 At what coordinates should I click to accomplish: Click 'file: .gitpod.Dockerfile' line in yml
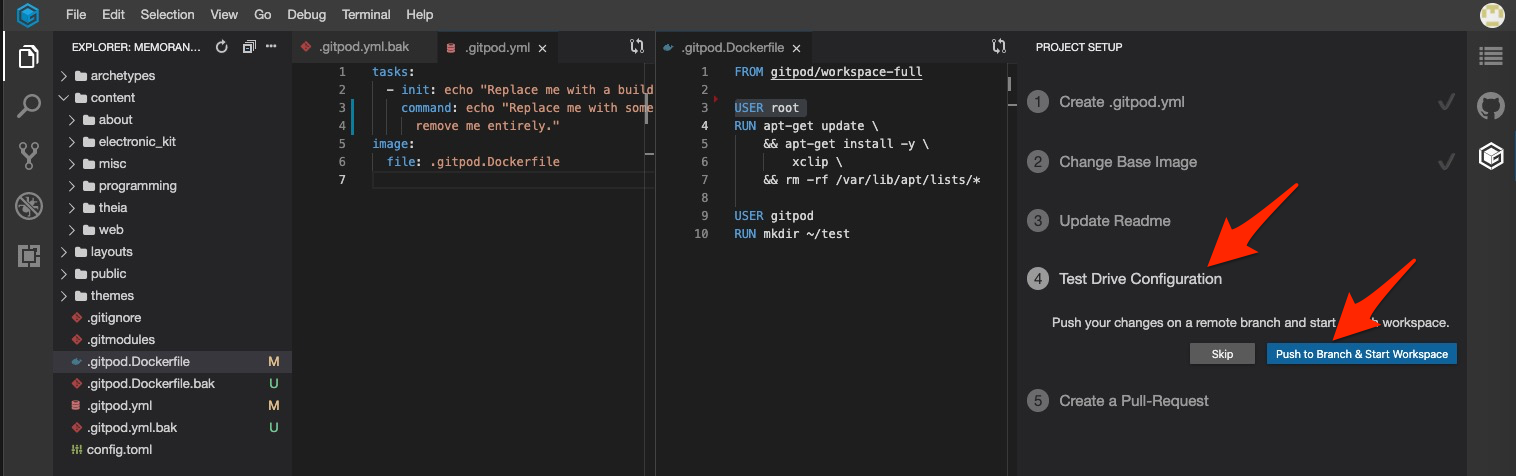(473, 162)
